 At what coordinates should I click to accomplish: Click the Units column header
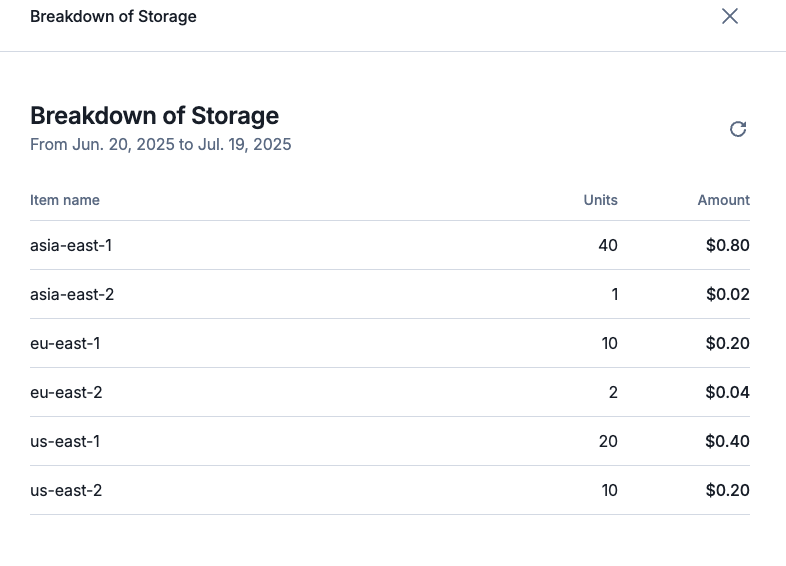[x=600, y=200]
